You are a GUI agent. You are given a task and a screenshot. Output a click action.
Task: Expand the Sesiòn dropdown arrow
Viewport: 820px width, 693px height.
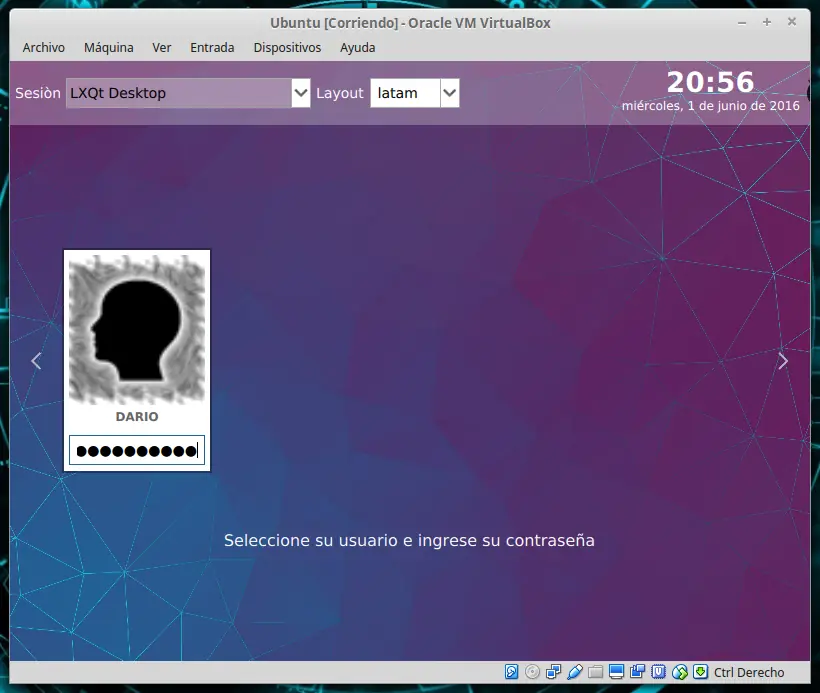coord(301,93)
